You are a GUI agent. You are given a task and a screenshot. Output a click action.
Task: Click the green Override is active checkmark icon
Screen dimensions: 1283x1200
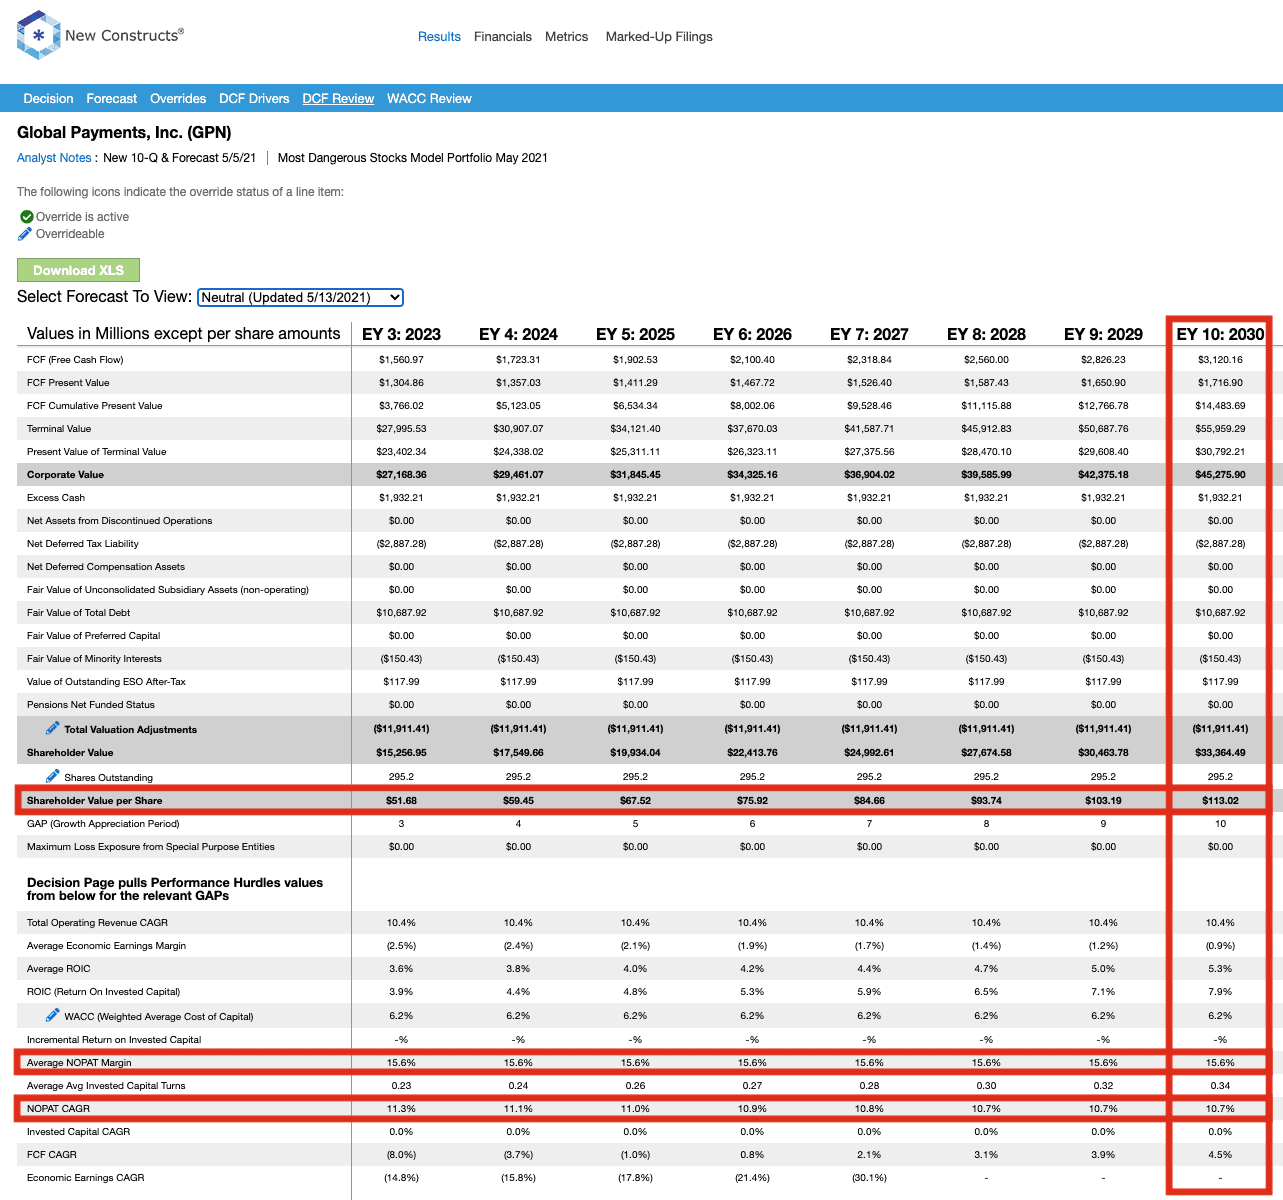coord(27,217)
